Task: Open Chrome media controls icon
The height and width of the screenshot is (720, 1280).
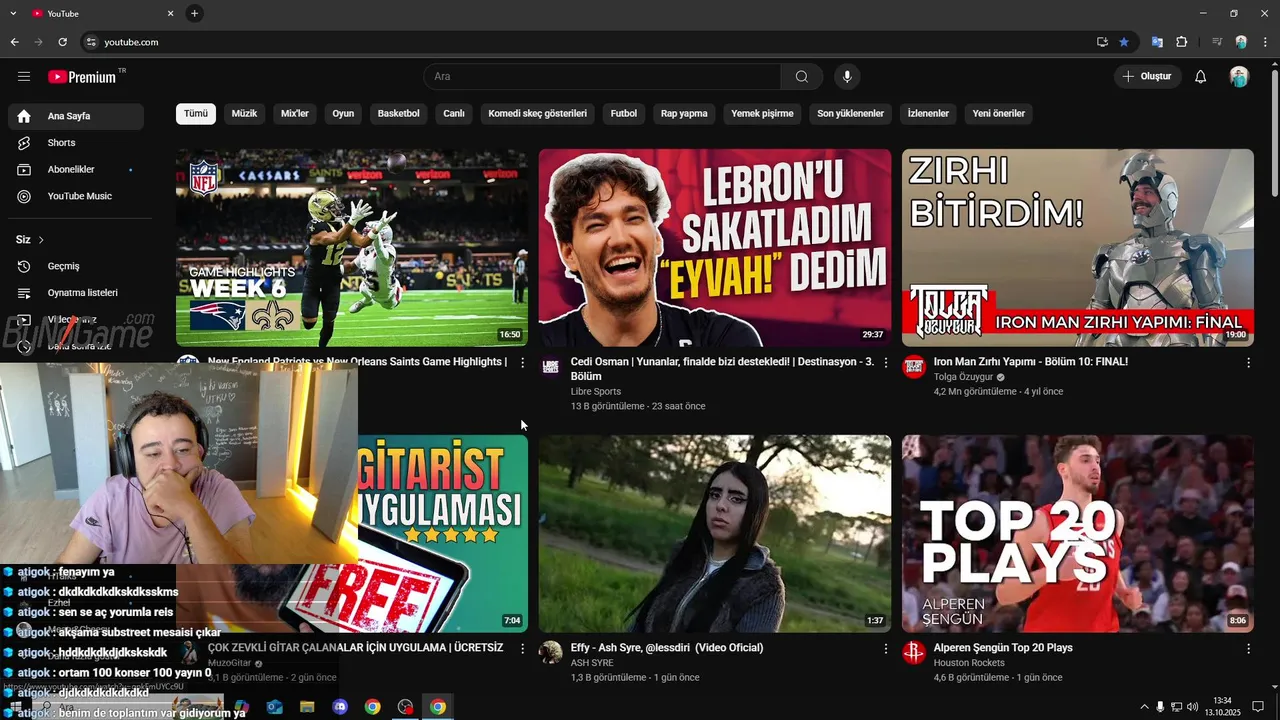Action: click(x=1217, y=42)
